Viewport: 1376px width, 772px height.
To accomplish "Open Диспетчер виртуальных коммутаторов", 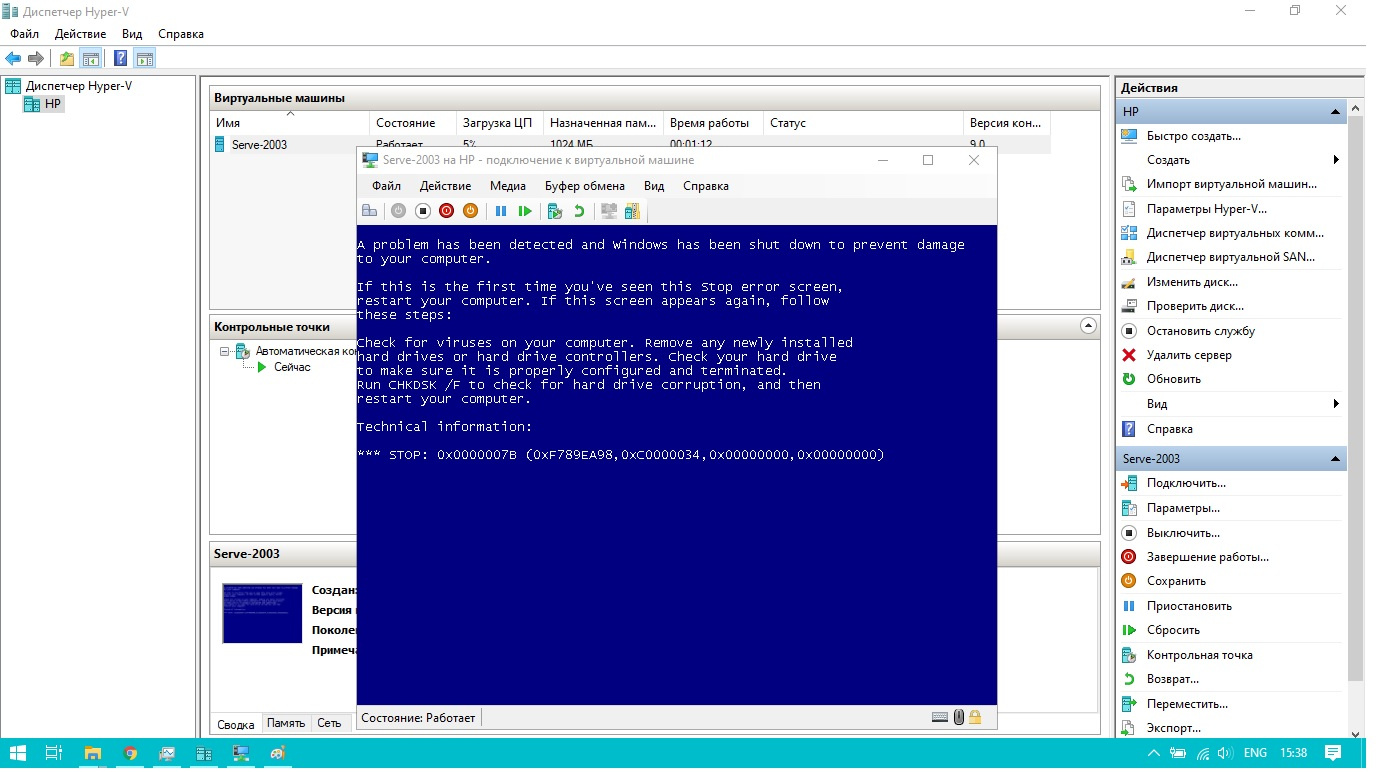I will [1235, 233].
